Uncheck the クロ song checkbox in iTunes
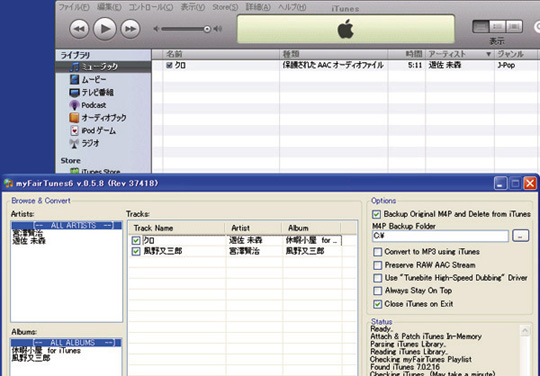The image size is (540, 376). 169,65
